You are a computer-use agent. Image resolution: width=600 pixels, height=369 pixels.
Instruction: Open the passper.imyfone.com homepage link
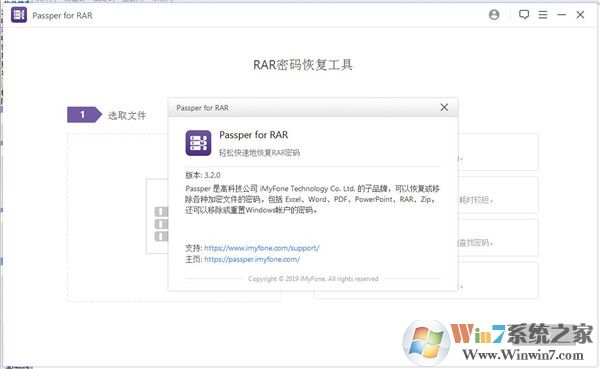252,260
